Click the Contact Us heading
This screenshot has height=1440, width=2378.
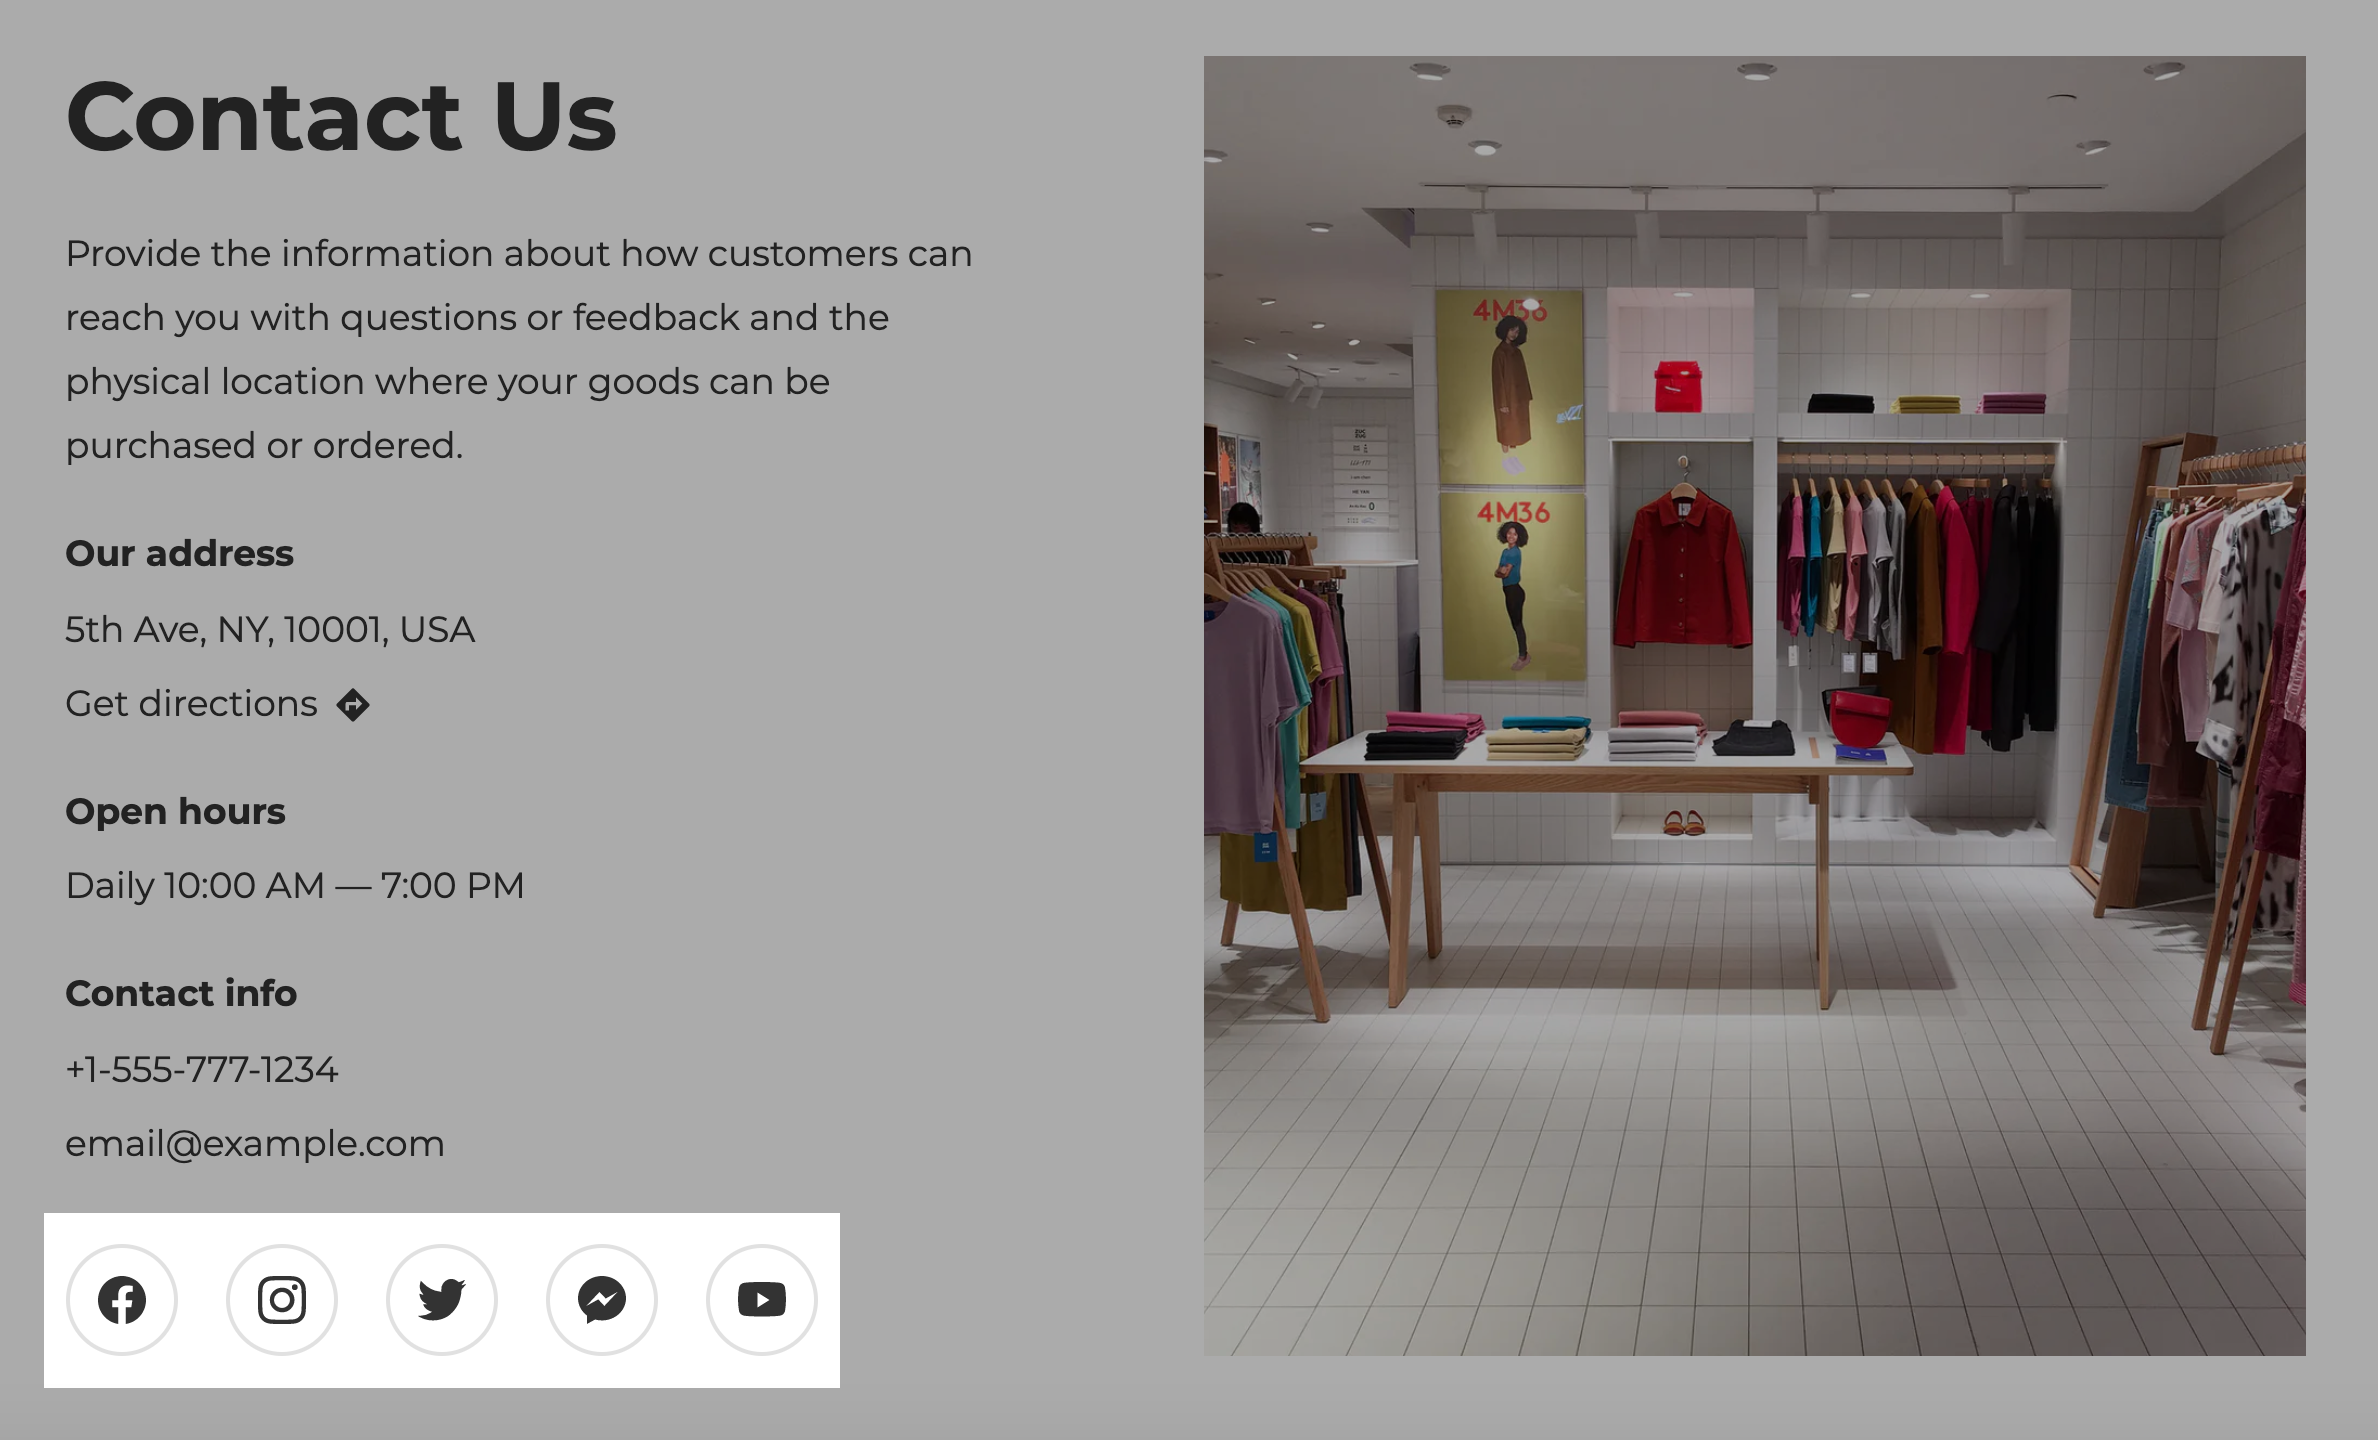tap(341, 116)
